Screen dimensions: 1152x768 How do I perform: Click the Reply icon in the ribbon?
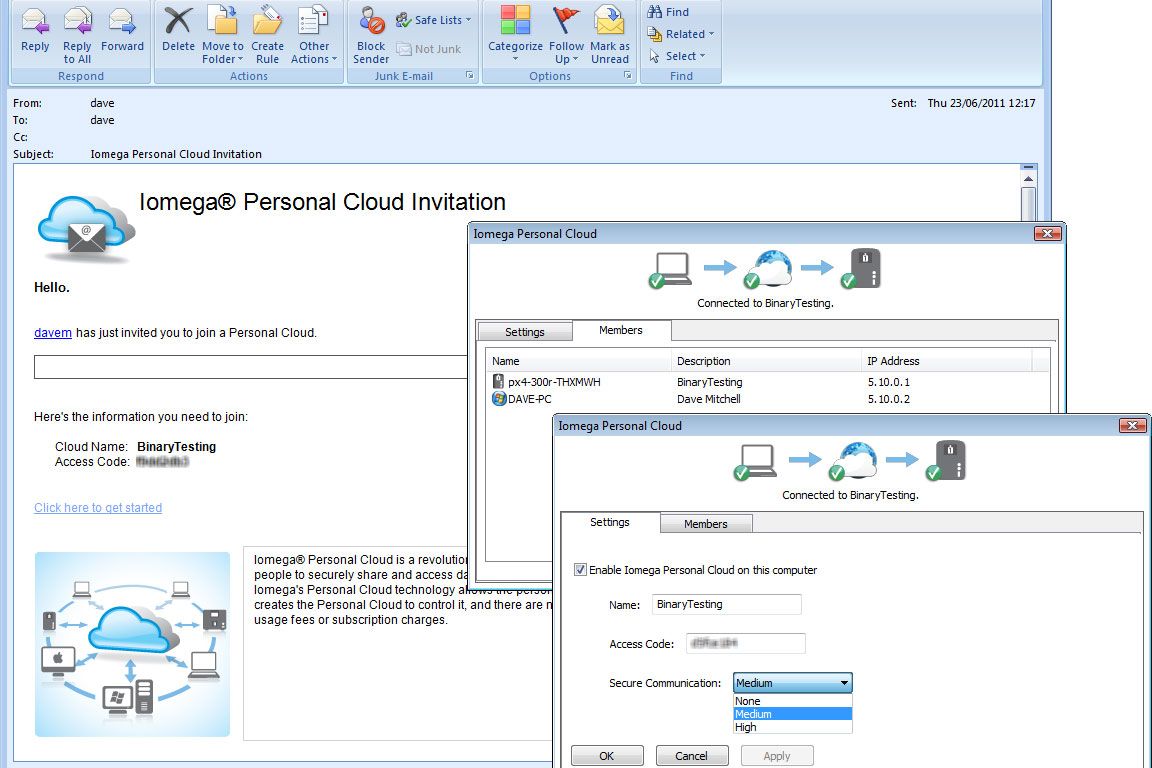pos(35,30)
